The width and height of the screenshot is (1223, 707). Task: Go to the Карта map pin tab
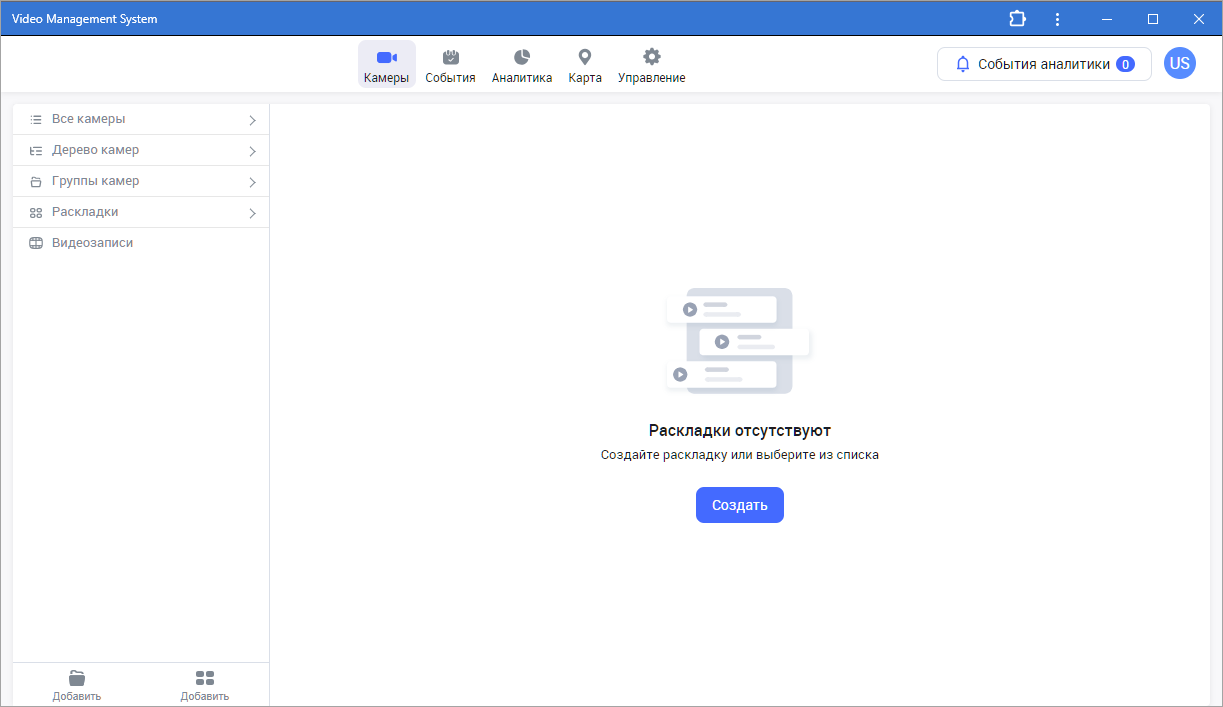(585, 65)
